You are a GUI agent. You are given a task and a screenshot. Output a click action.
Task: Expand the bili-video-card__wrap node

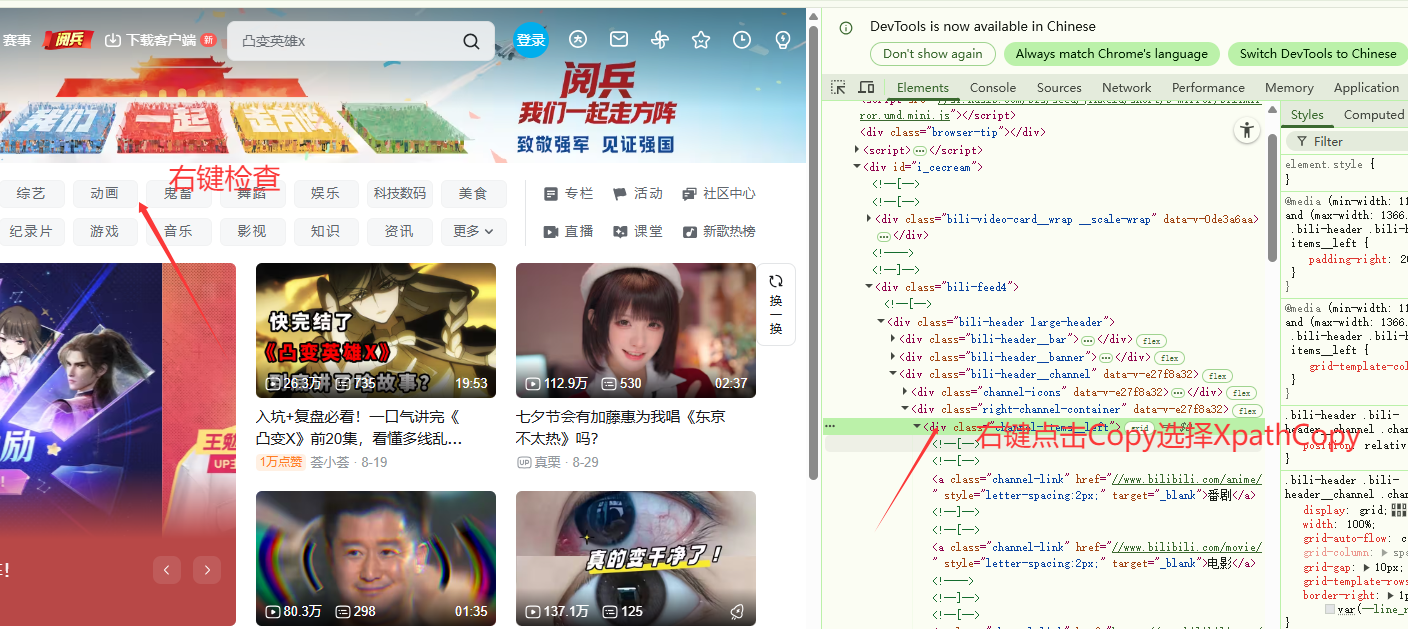(x=869, y=218)
